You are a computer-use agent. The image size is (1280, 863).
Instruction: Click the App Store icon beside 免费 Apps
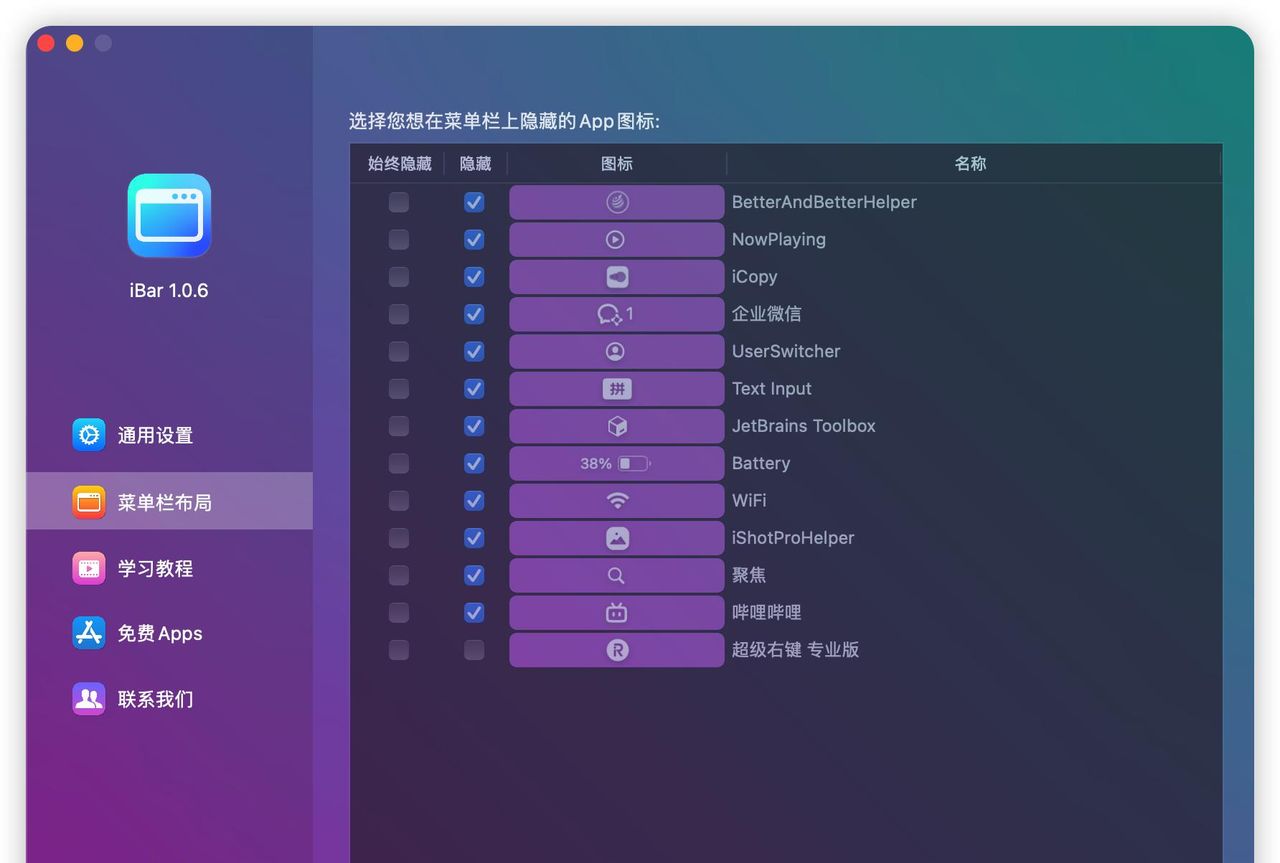point(89,633)
